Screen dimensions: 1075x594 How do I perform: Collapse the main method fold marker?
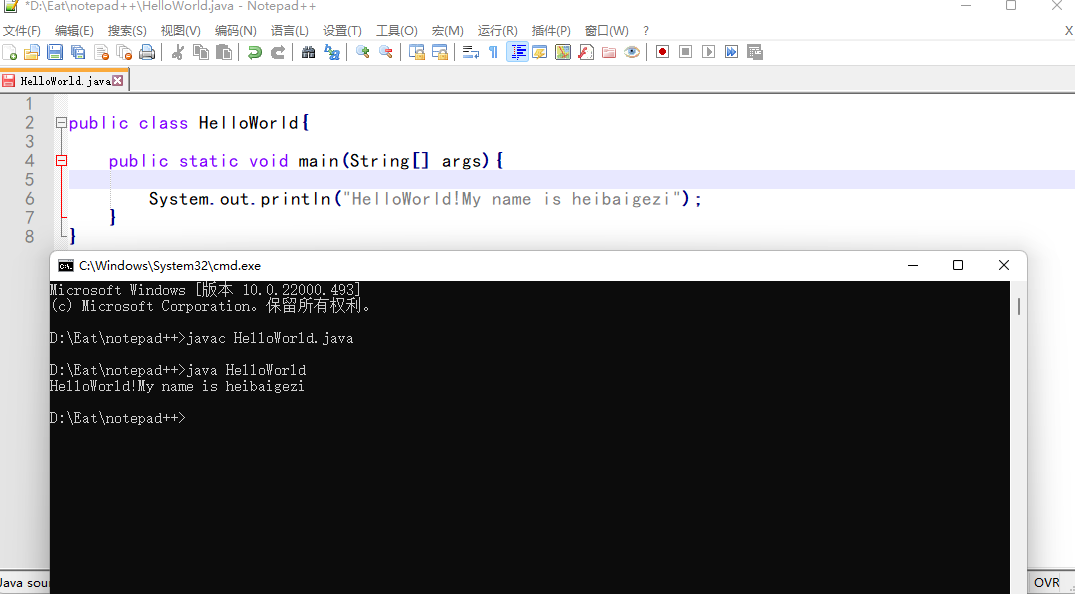[61, 160]
